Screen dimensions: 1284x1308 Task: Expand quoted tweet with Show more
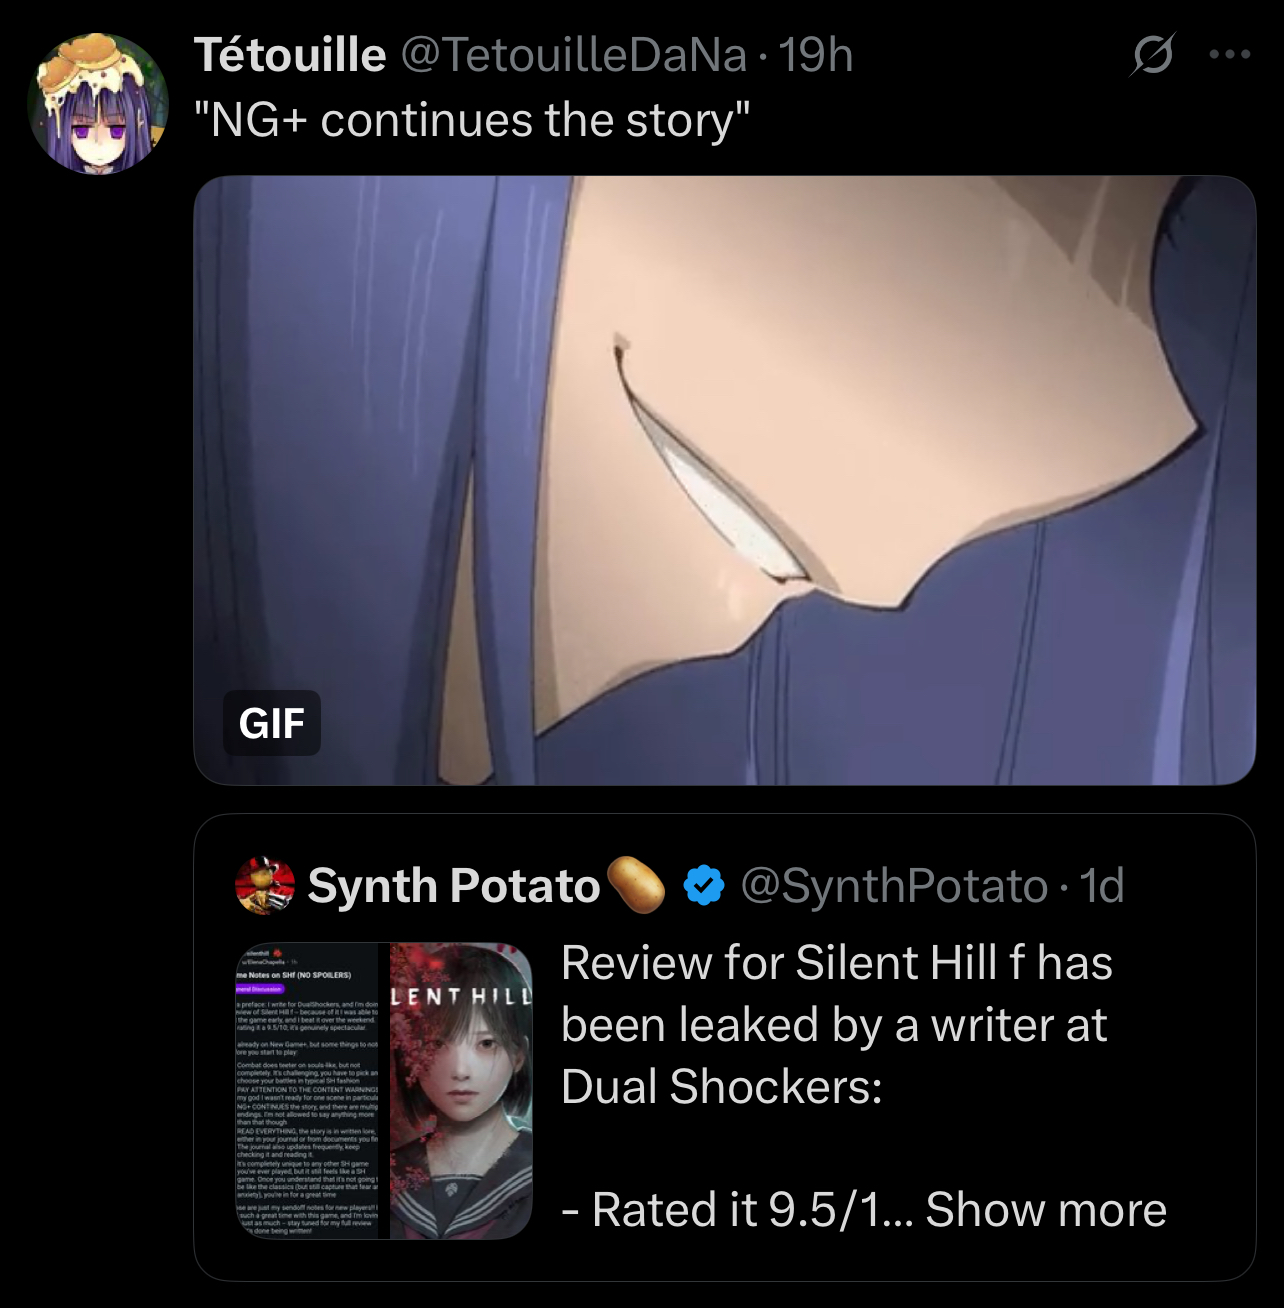click(1046, 1209)
